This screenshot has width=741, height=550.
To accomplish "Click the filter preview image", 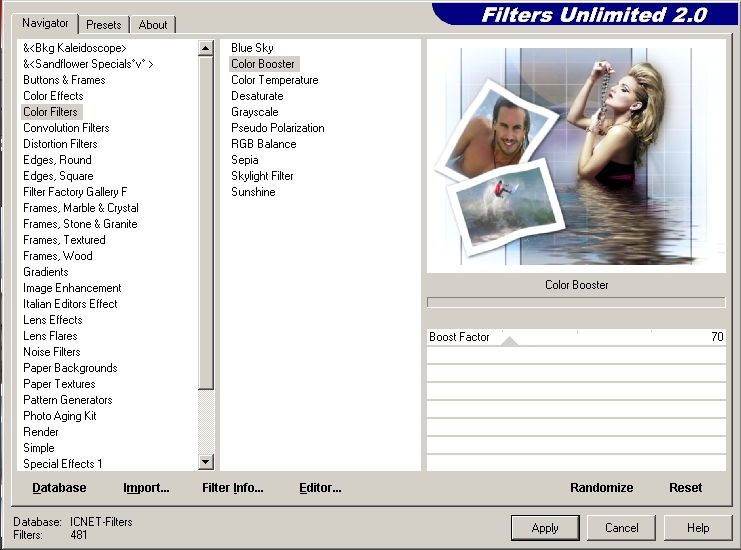I will tap(576, 156).
